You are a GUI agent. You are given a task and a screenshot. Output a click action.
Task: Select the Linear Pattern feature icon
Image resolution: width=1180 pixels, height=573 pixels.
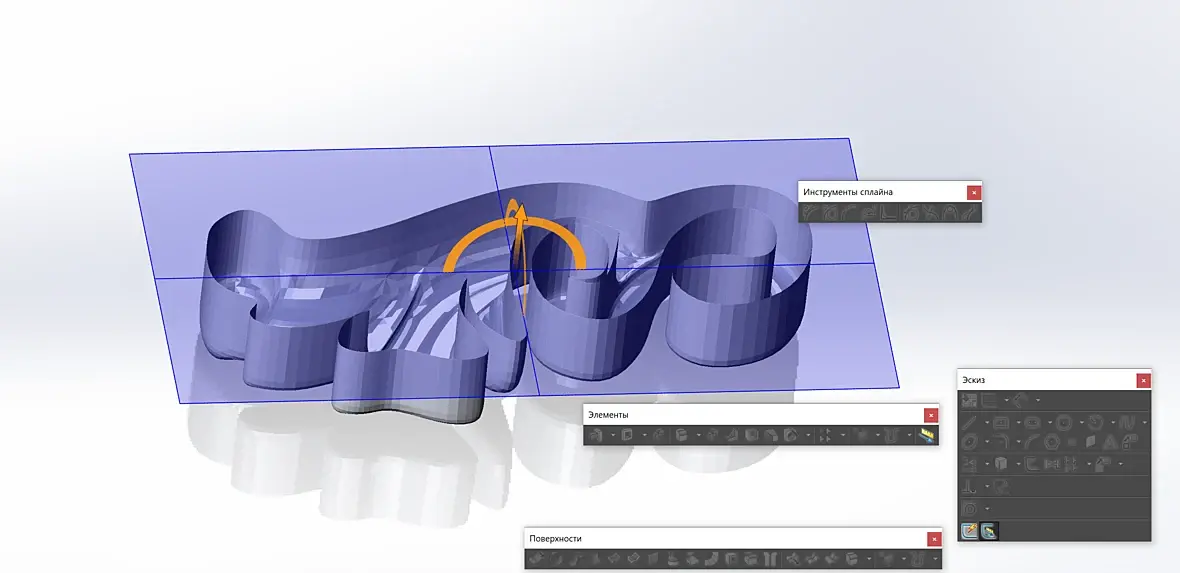[x=825, y=435]
